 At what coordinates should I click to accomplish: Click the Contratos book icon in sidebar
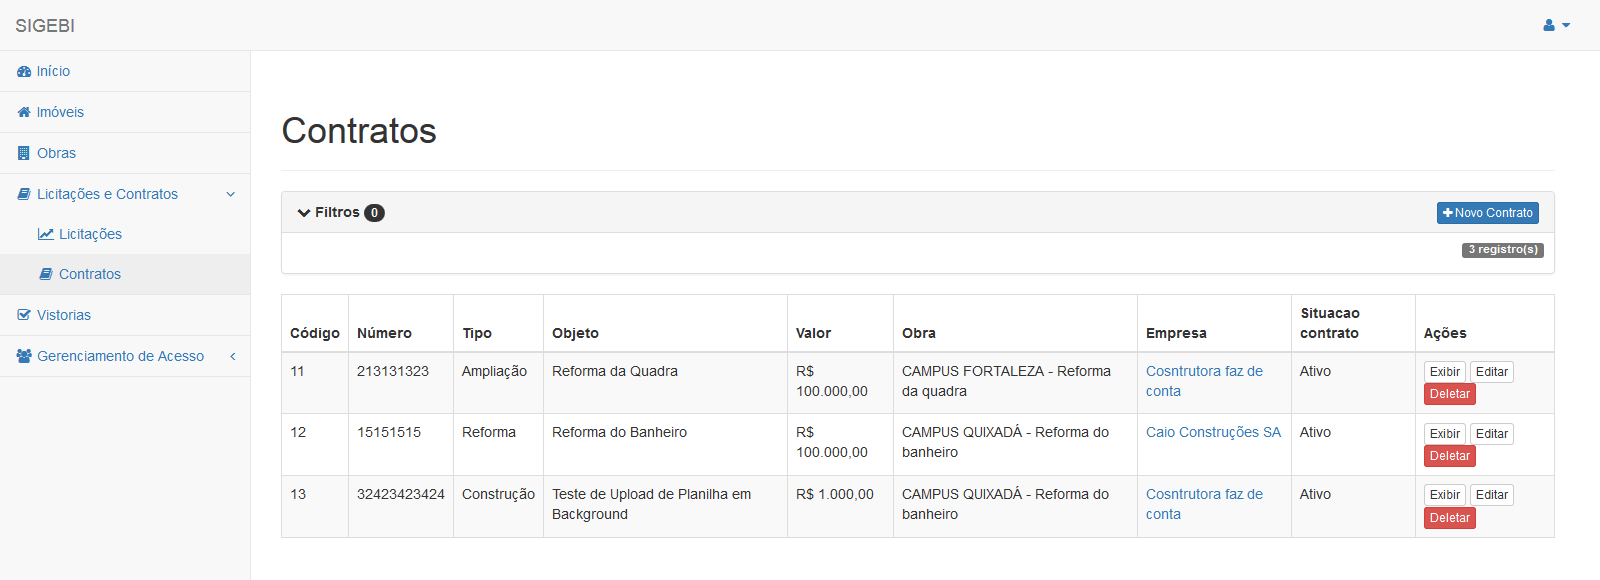(46, 274)
